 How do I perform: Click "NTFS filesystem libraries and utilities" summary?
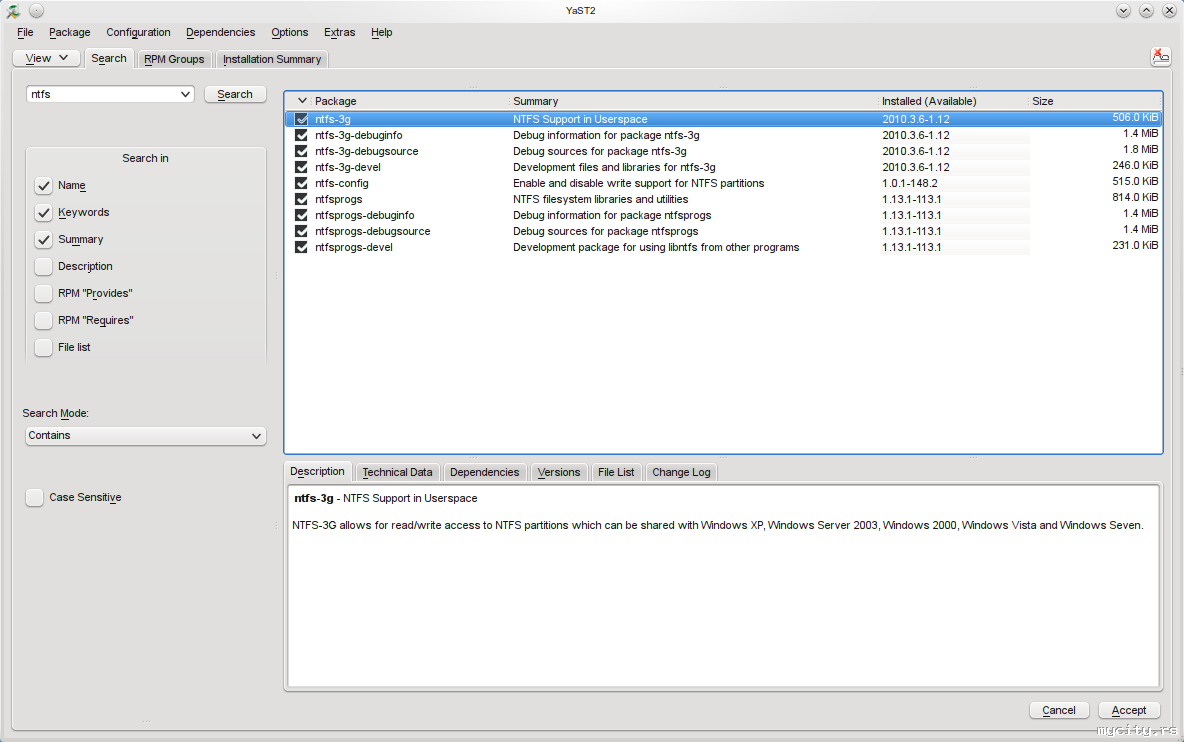[x=600, y=199]
